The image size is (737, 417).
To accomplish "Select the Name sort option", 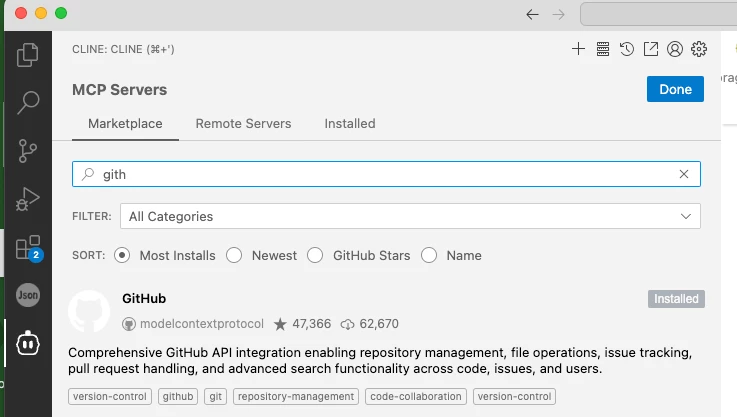I will click(430, 255).
